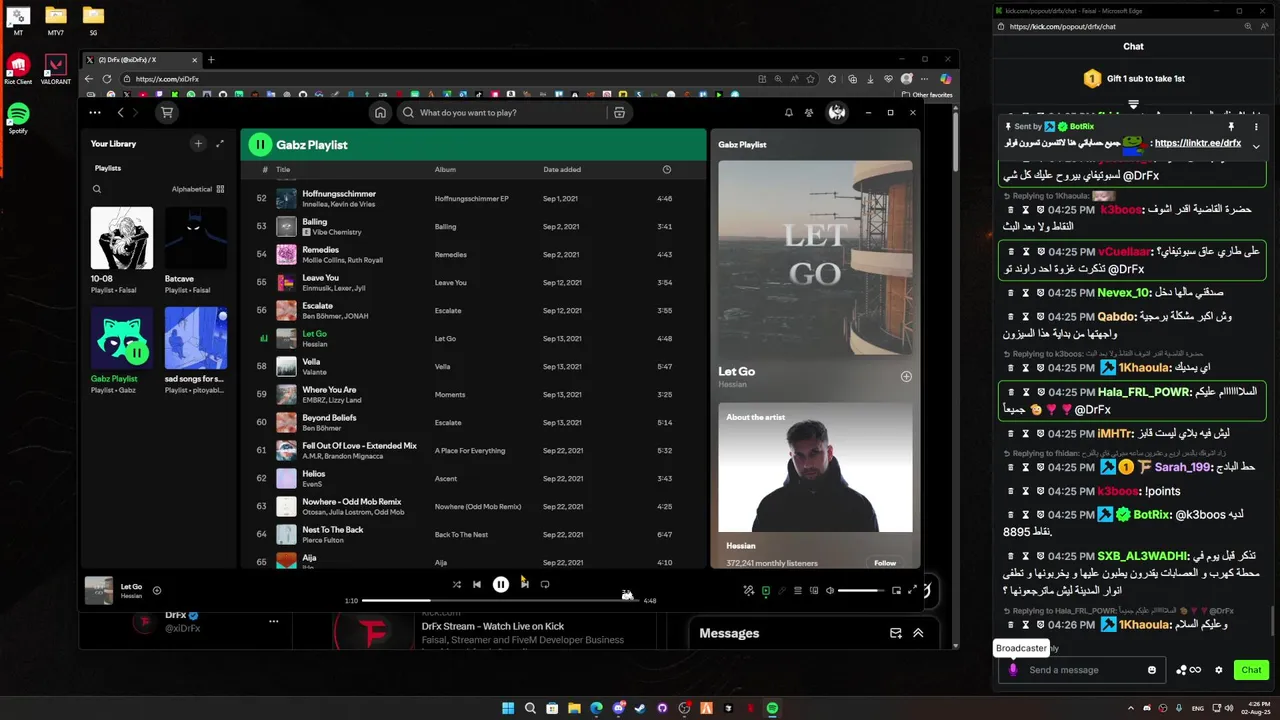Open the Batcave playlist

pos(196,251)
